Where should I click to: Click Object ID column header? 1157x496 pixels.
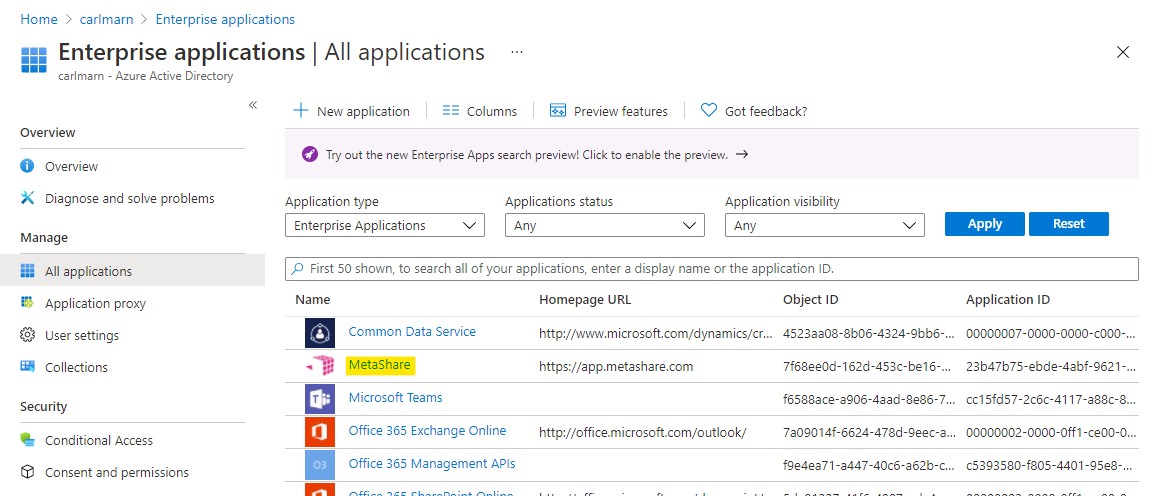[x=810, y=300]
